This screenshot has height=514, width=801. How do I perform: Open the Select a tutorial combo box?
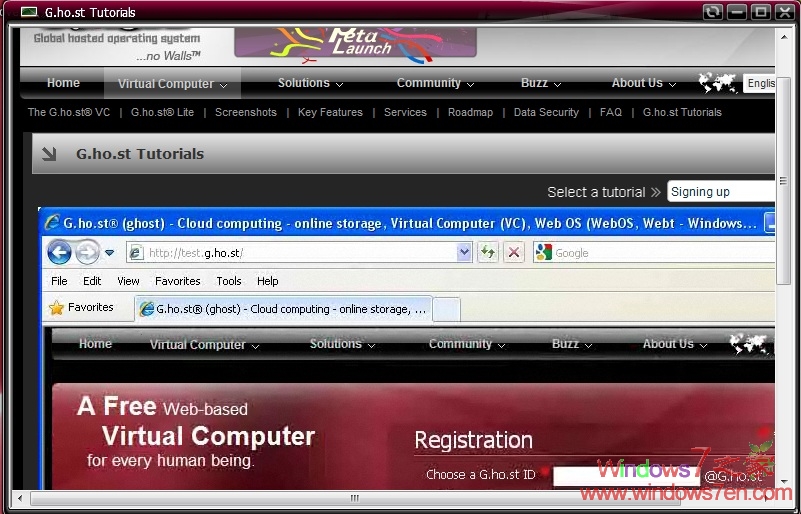tap(720, 192)
